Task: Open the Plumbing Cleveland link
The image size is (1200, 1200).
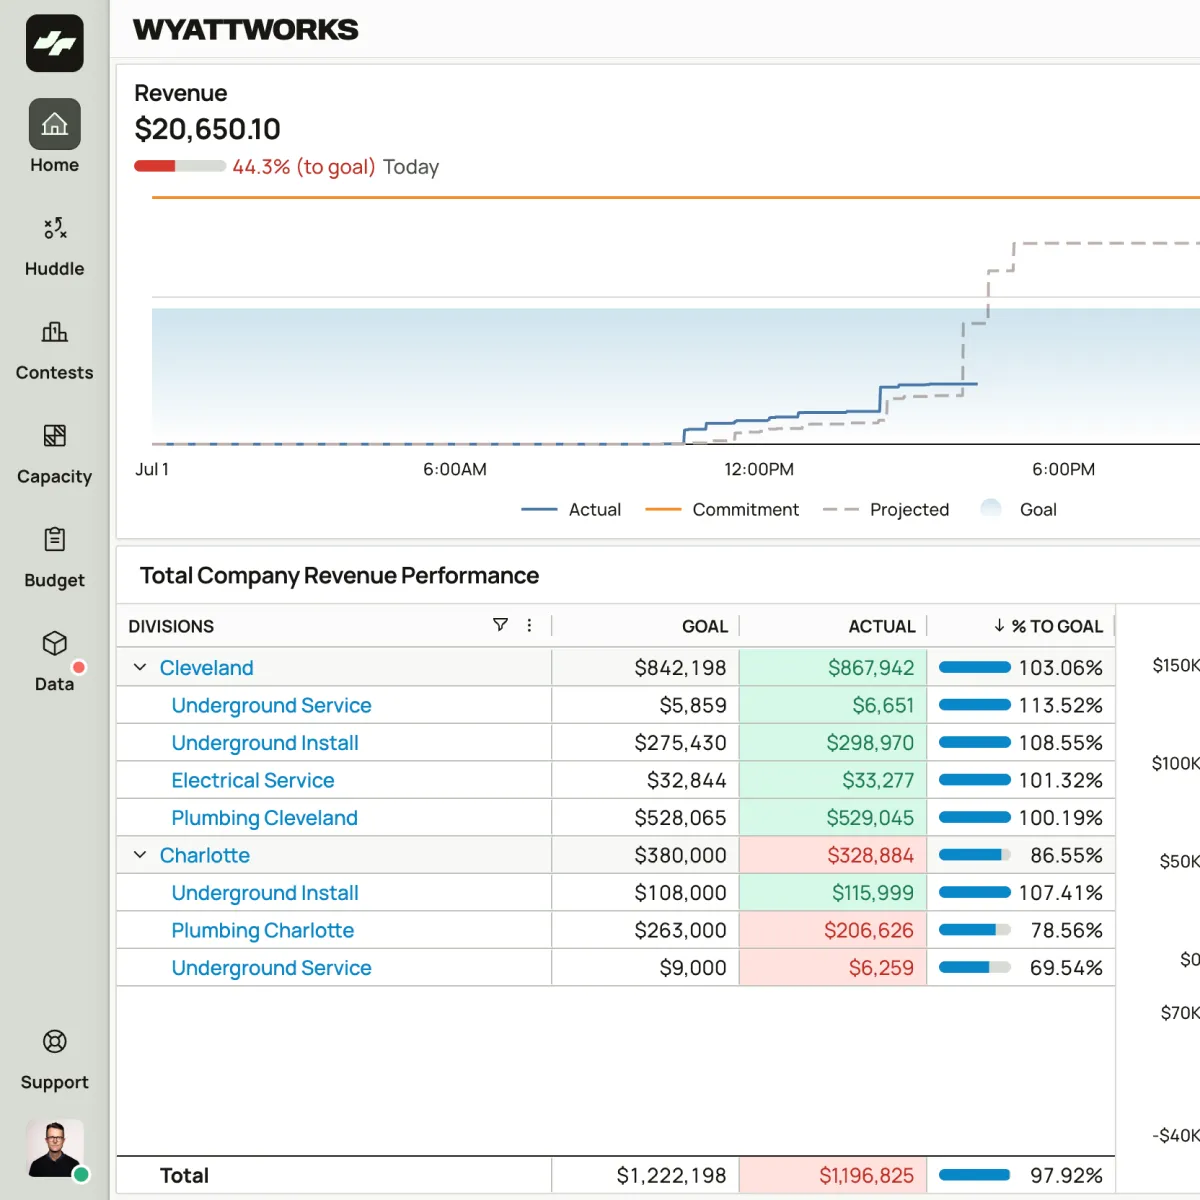Action: pos(264,818)
